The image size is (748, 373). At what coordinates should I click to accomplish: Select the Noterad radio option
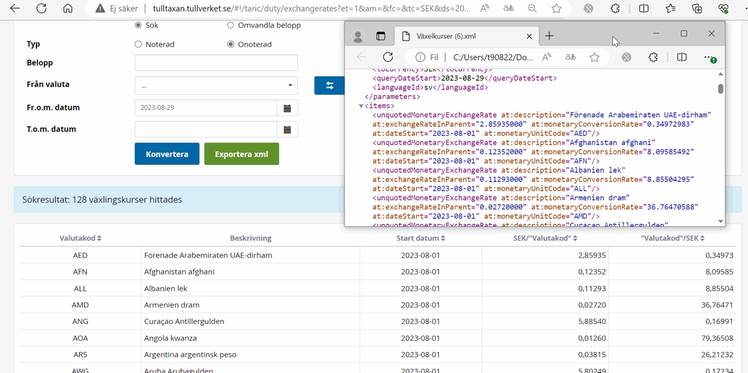click(x=138, y=44)
